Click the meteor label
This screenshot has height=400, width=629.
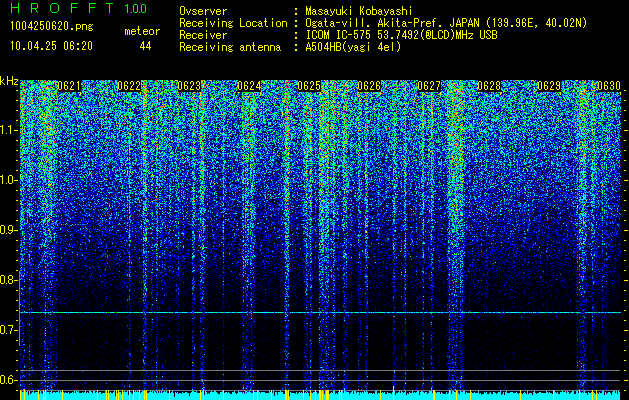(x=142, y=31)
